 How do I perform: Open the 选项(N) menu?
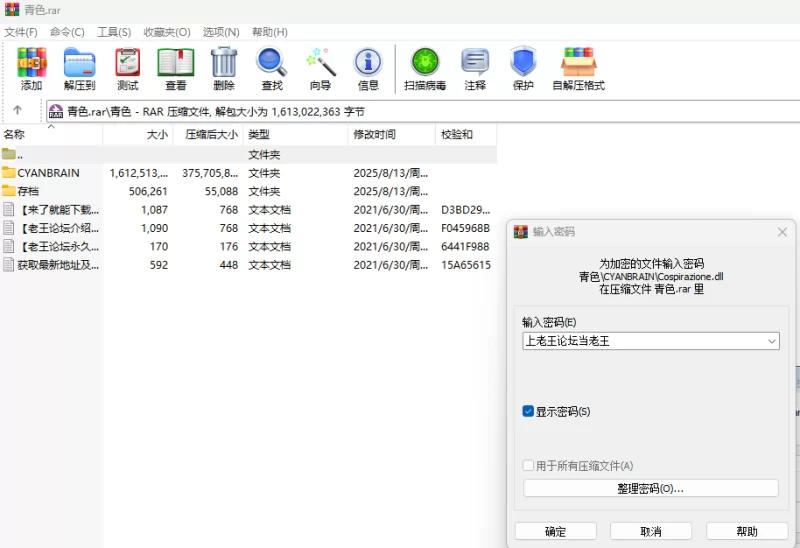click(x=221, y=32)
